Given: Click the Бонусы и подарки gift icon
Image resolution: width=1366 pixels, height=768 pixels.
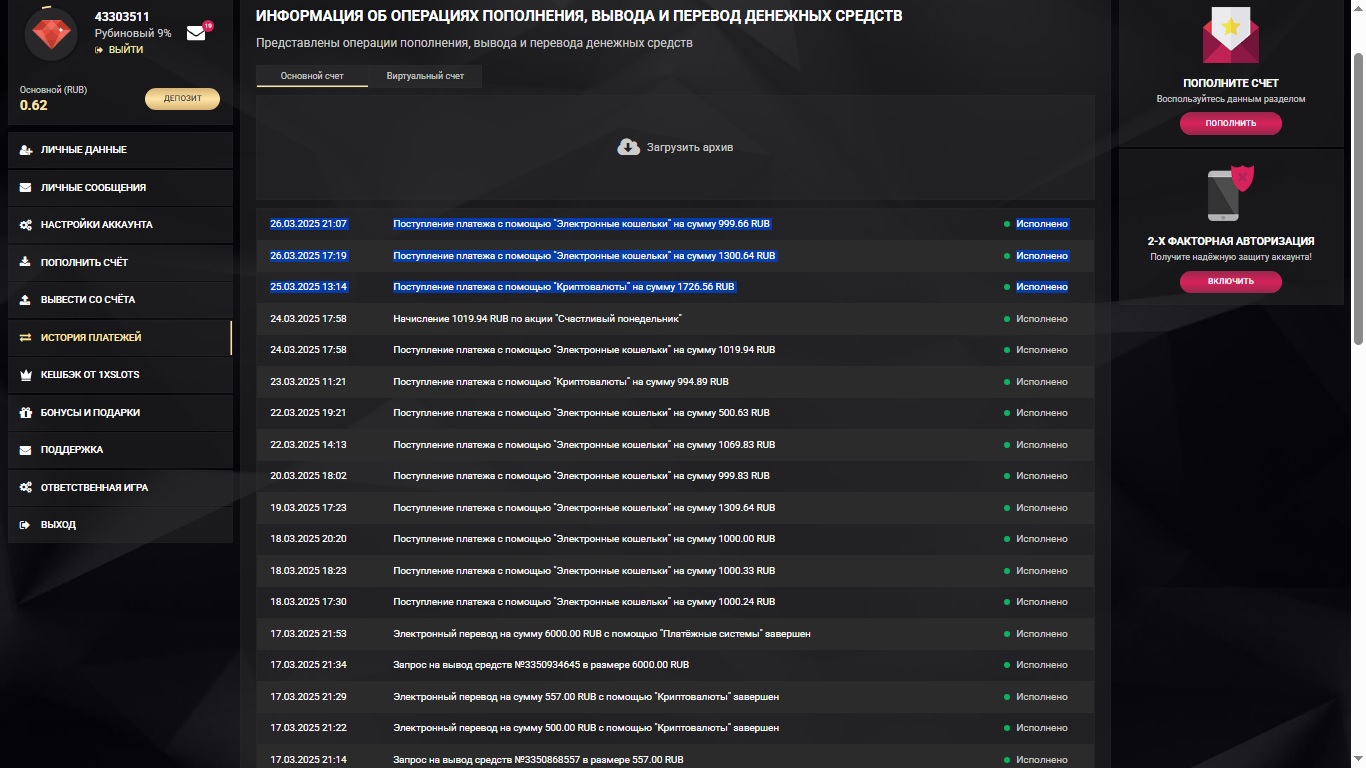Looking at the screenshot, I should point(25,412).
